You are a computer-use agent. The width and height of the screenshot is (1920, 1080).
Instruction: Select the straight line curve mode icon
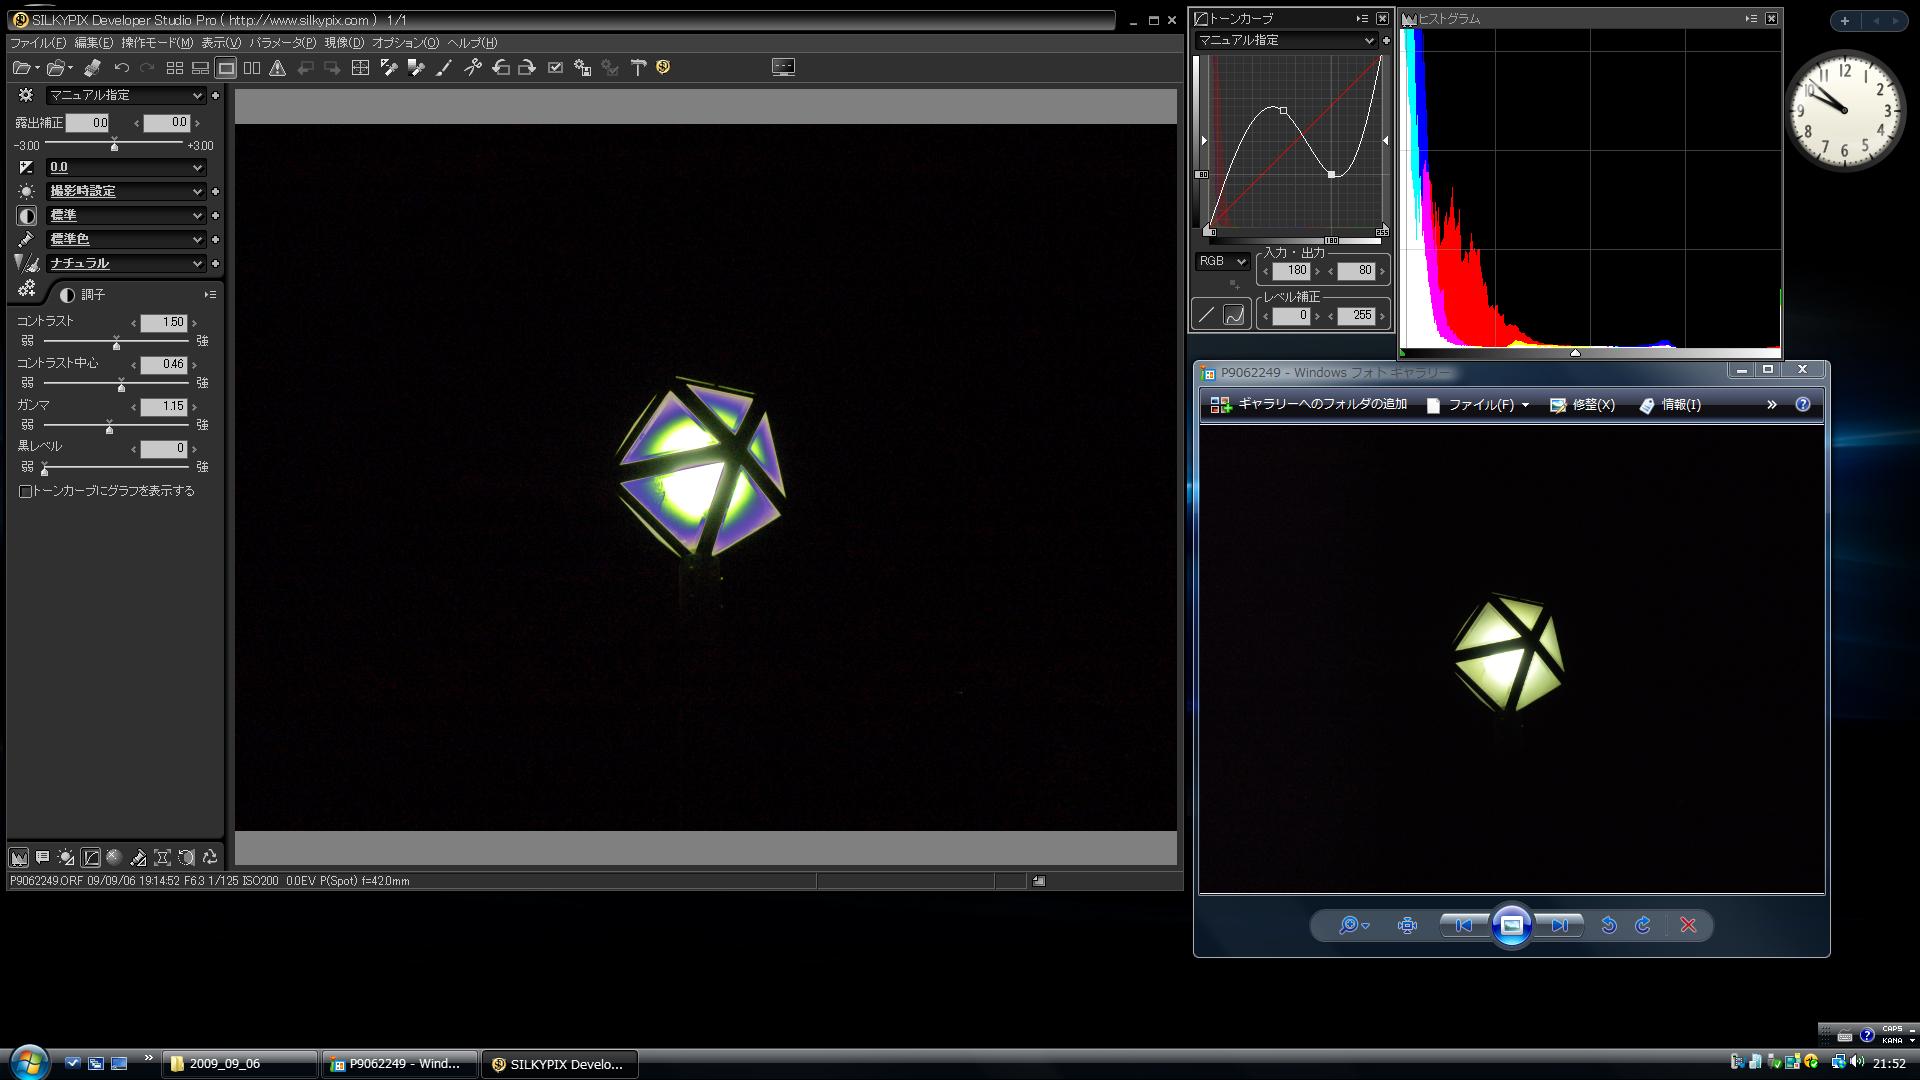pyautogui.click(x=1207, y=315)
